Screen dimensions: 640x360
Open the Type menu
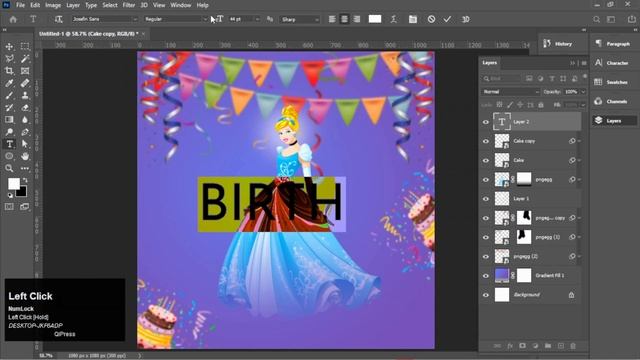pyautogui.click(x=91, y=5)
